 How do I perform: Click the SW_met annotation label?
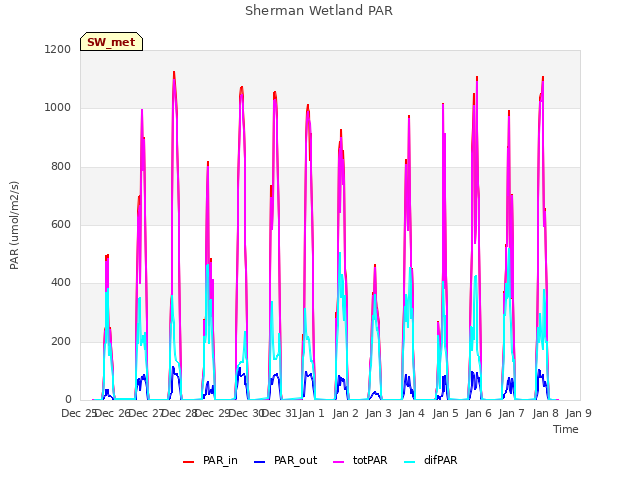(111, 42)
